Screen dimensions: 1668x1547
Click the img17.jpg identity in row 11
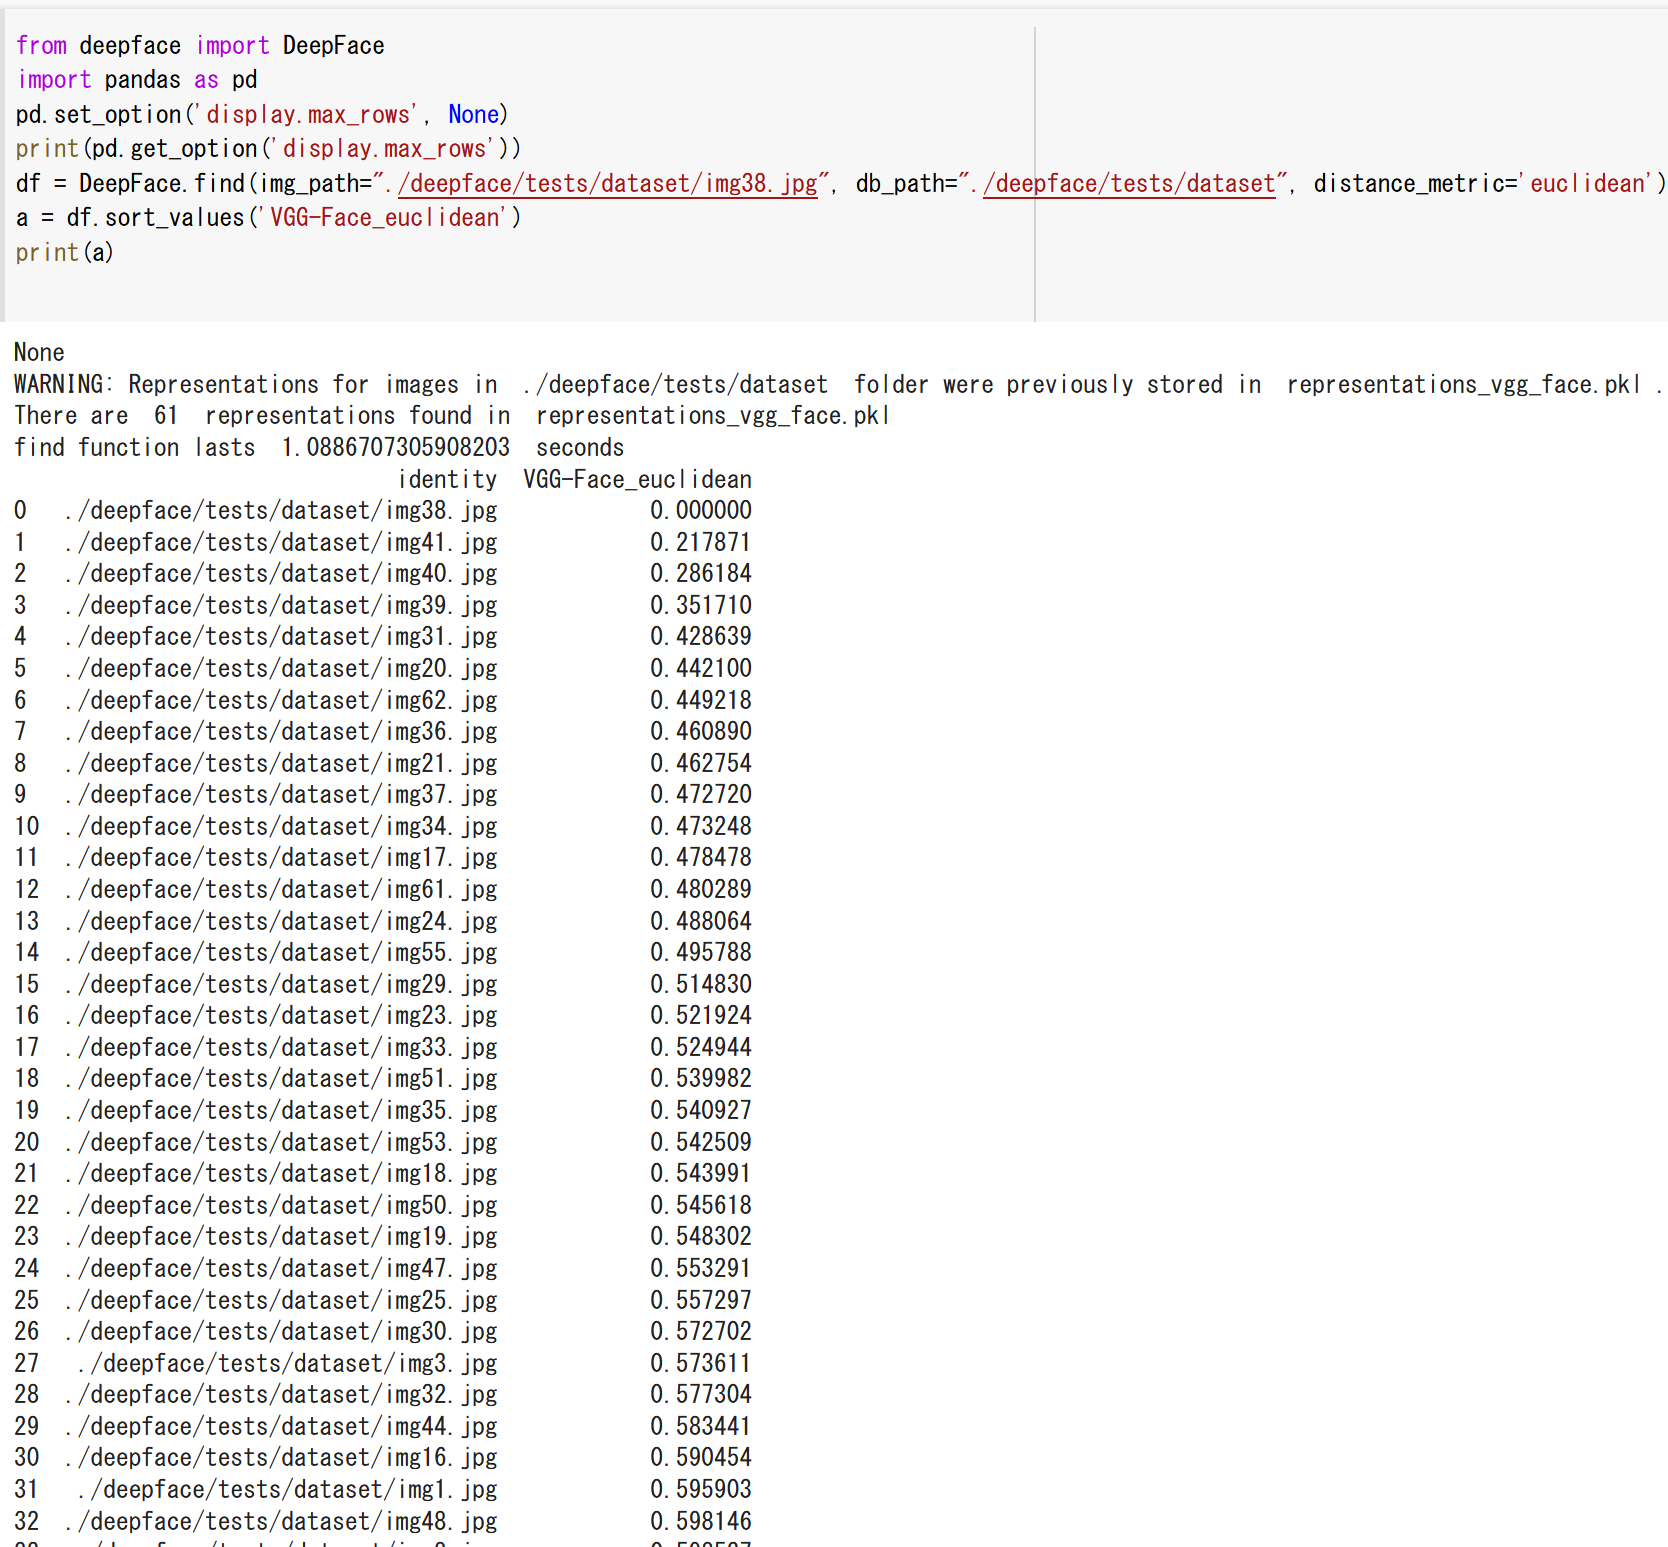[280, 858]
